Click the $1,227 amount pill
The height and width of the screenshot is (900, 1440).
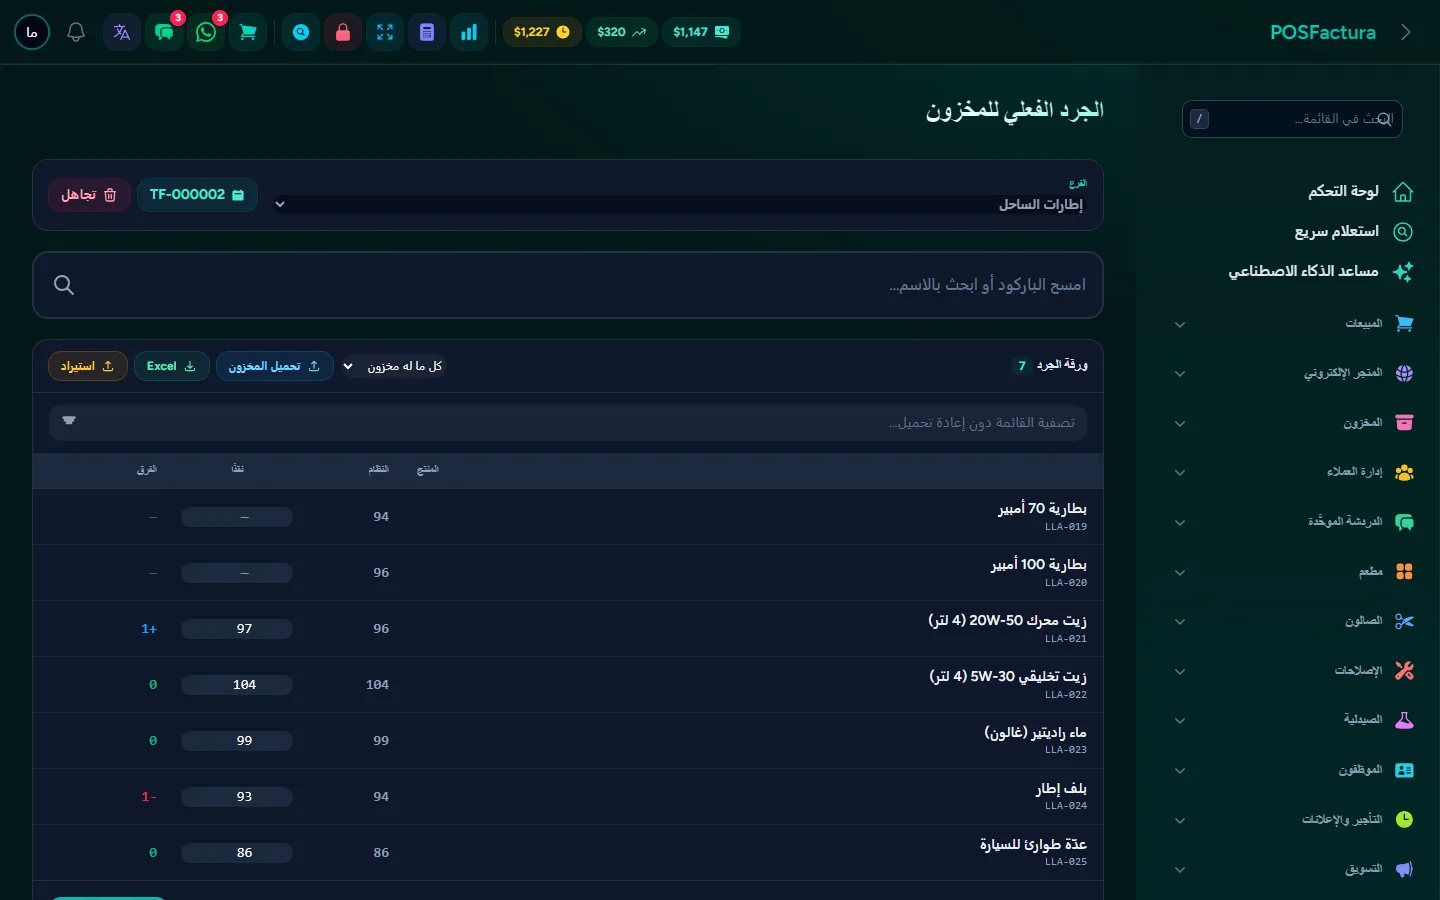tap(542, 32)
